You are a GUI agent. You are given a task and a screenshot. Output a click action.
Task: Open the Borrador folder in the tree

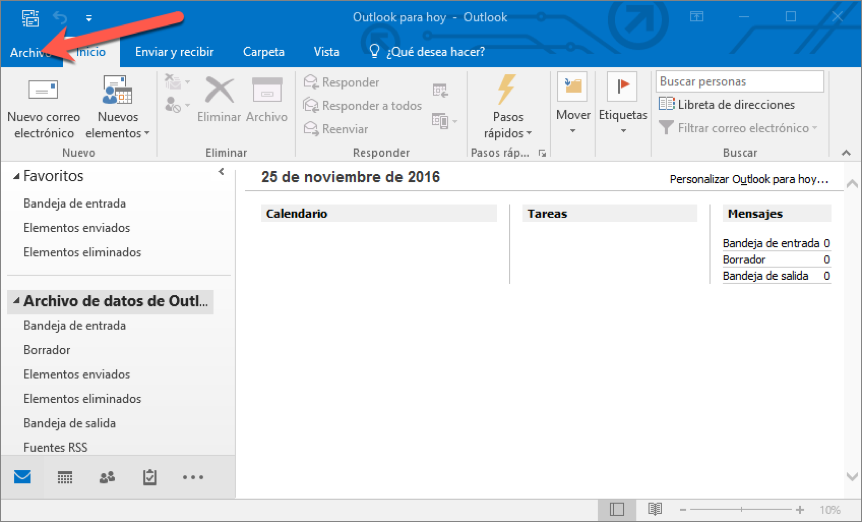(47, 349)
